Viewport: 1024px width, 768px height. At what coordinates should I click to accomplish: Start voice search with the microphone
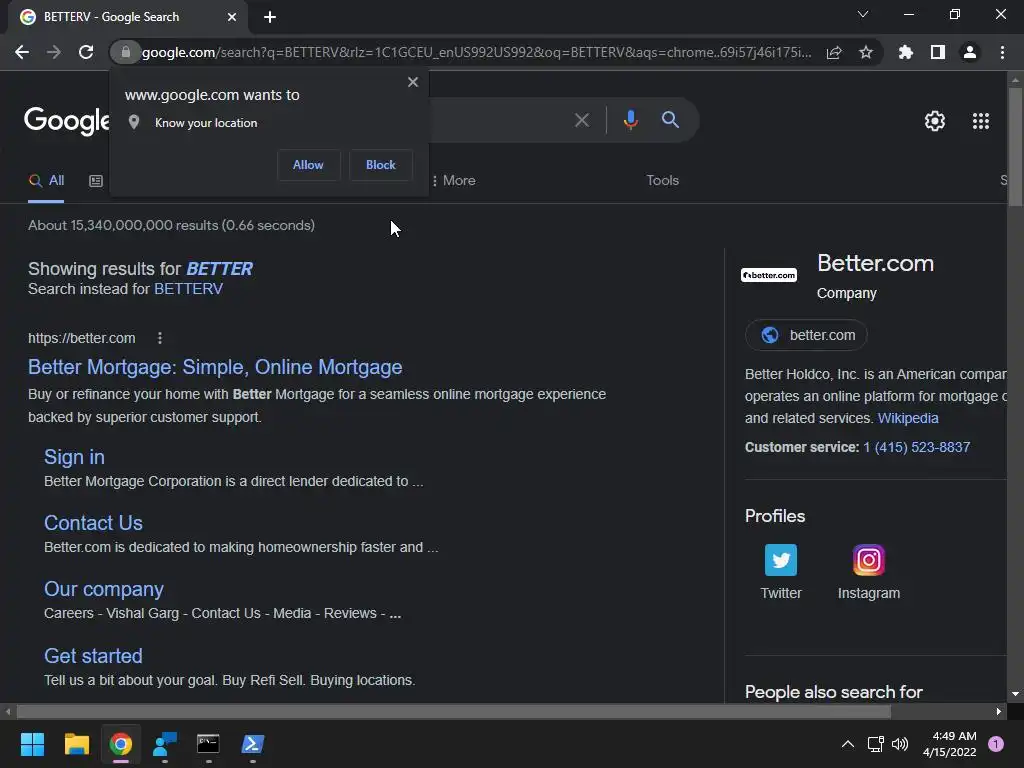pos(630,120)
